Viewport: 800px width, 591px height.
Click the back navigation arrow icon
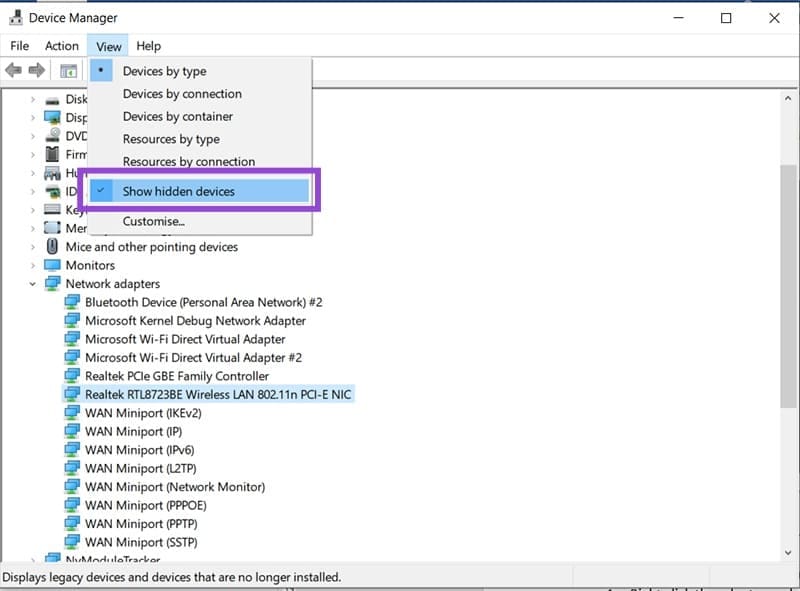point(13,70)
